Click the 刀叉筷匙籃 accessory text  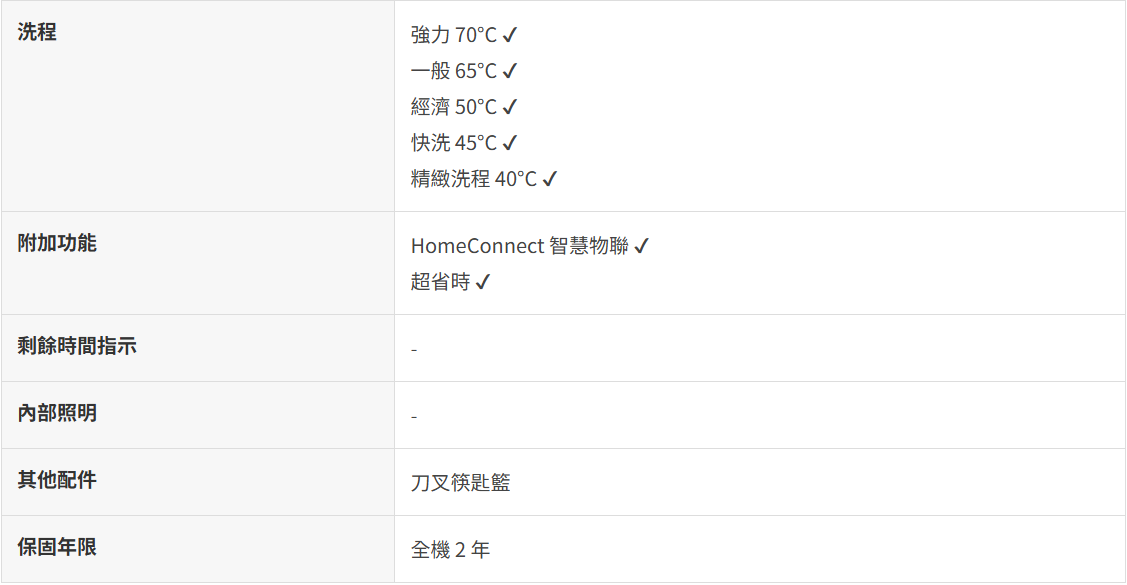point(460,483)
